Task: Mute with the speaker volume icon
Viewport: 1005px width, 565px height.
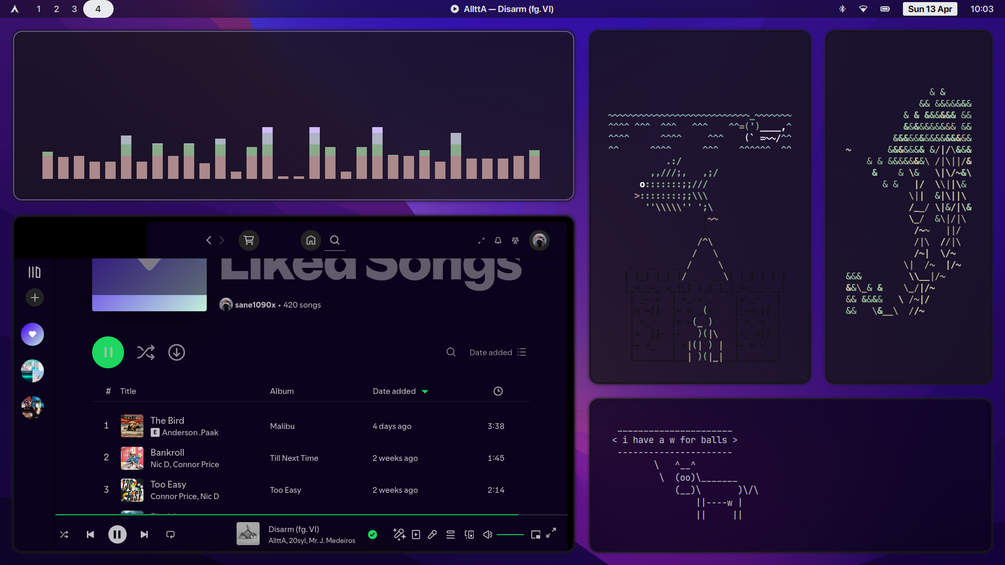Action: (x=488, y=534)
